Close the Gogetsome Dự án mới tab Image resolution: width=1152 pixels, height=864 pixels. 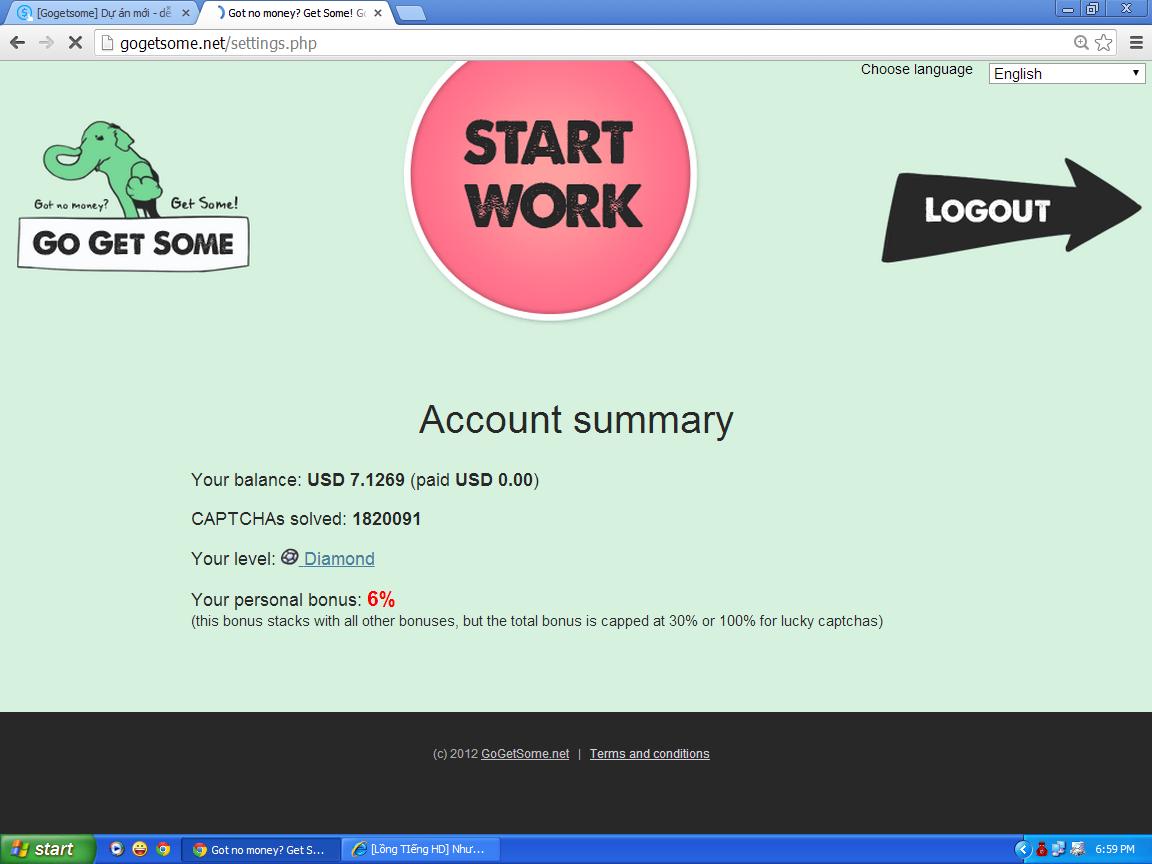click(185, 13)
